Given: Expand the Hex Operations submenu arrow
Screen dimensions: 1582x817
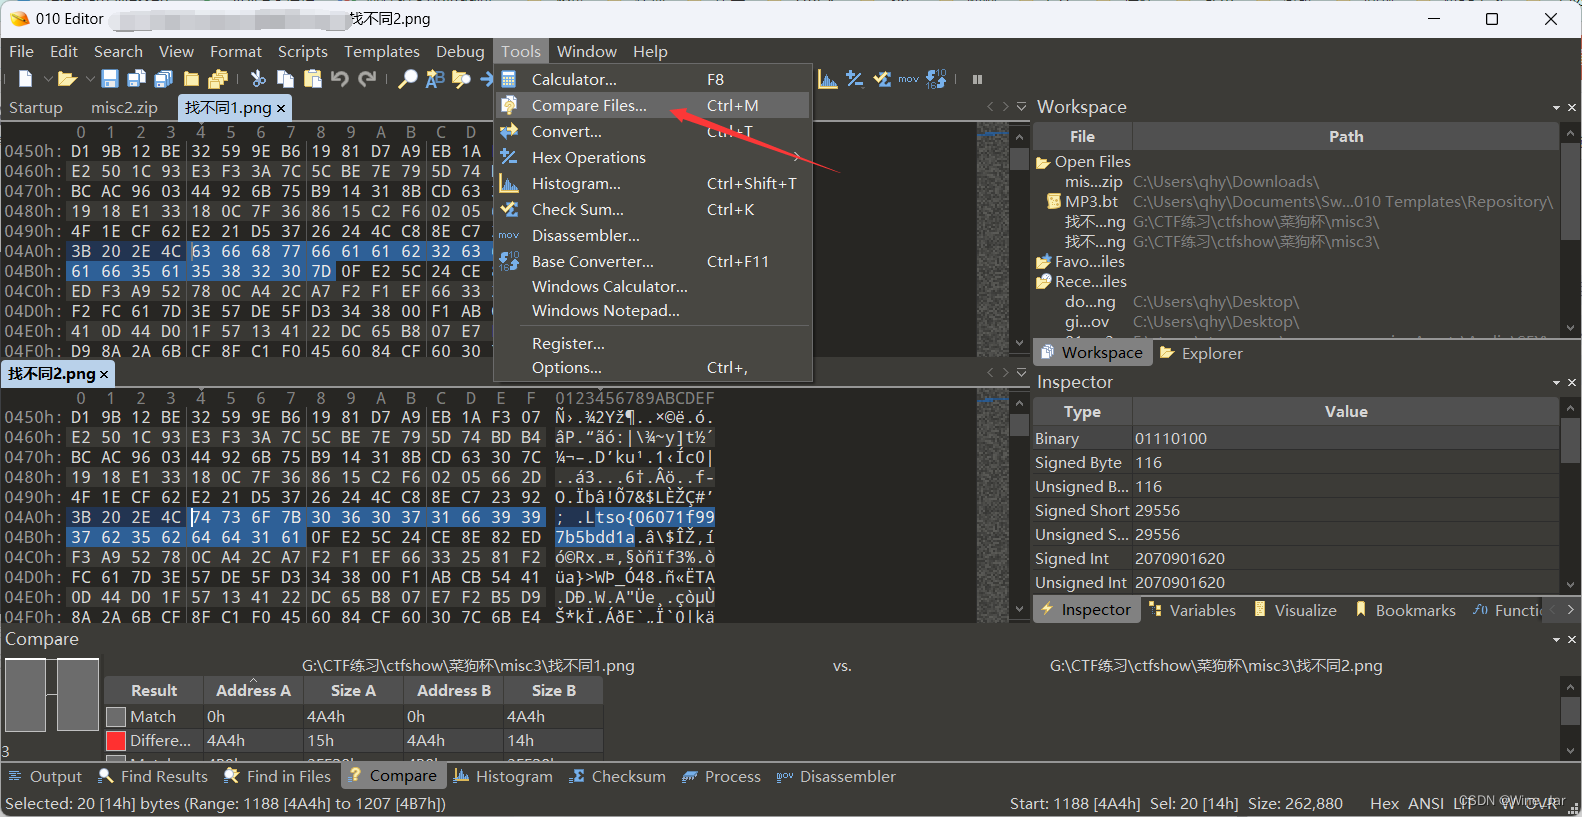Looking at the screenshot, I should (x=796, y=157).
